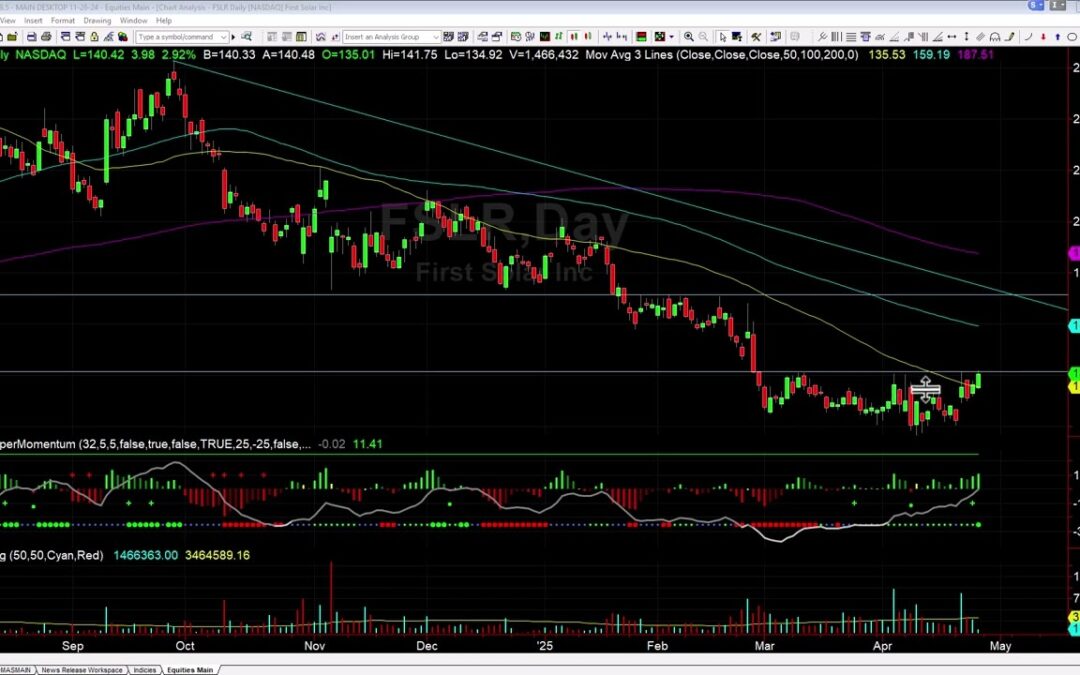Image resolution: width=1080 pixels, height=675 pixels.
Task: Click the red down arrow drawing tool
Action: click(x=1043, y=37)
